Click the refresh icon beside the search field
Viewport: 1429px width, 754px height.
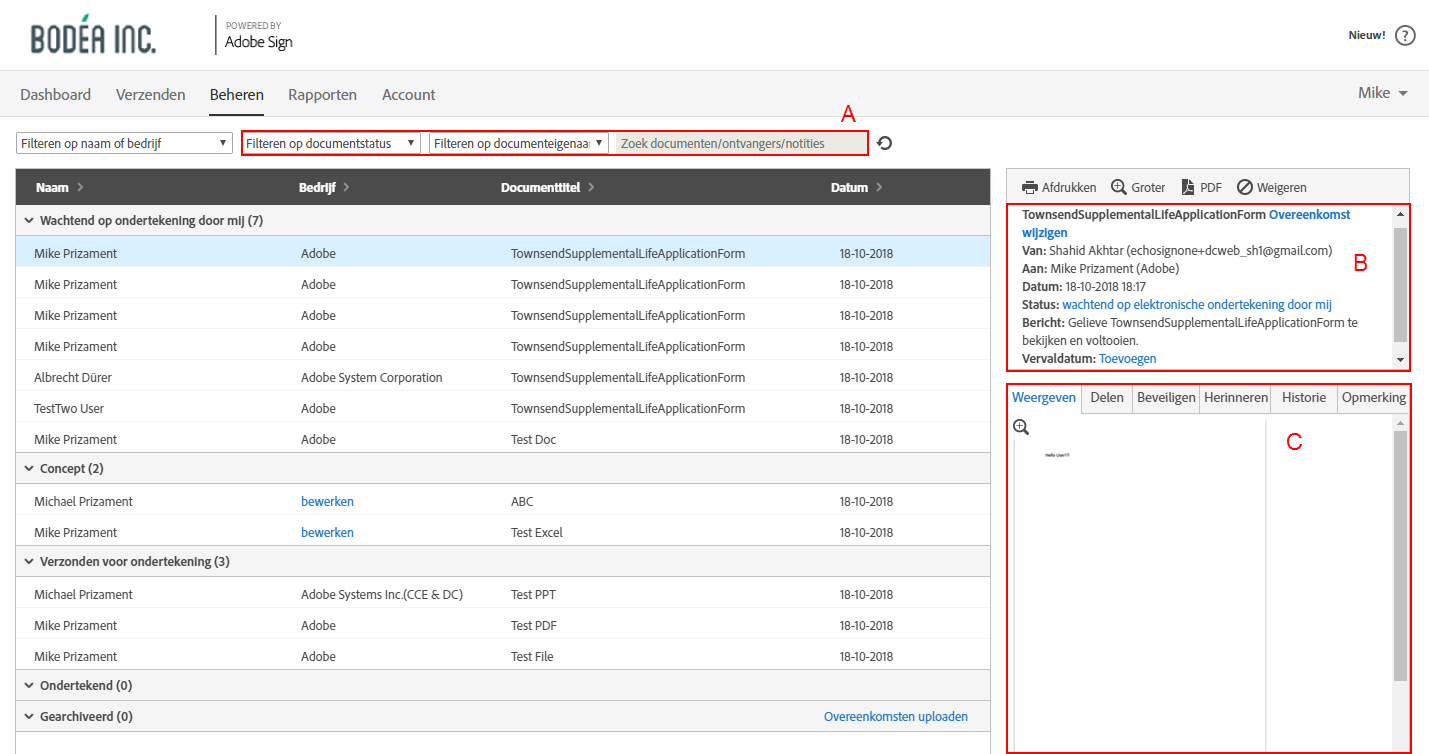884,143
